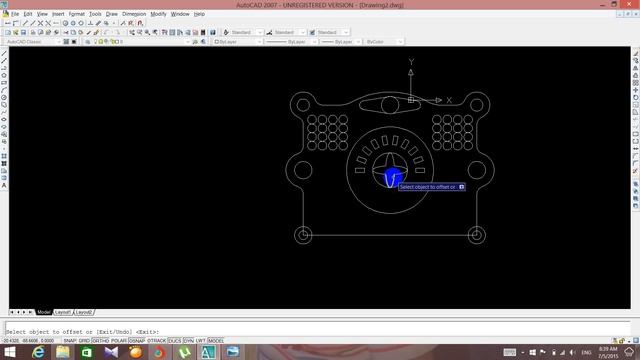Open the Hatch tool

[4, 156]
